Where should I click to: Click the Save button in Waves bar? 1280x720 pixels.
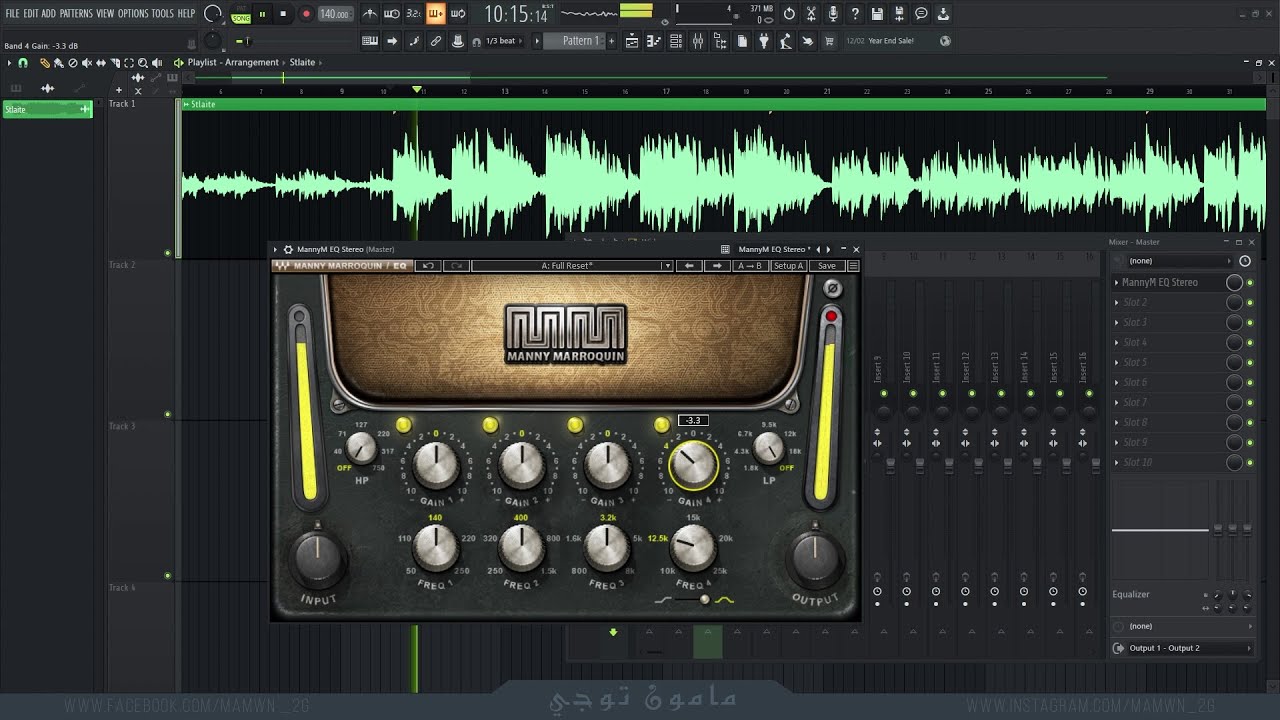pyautogui.click(x=827, y=266)
